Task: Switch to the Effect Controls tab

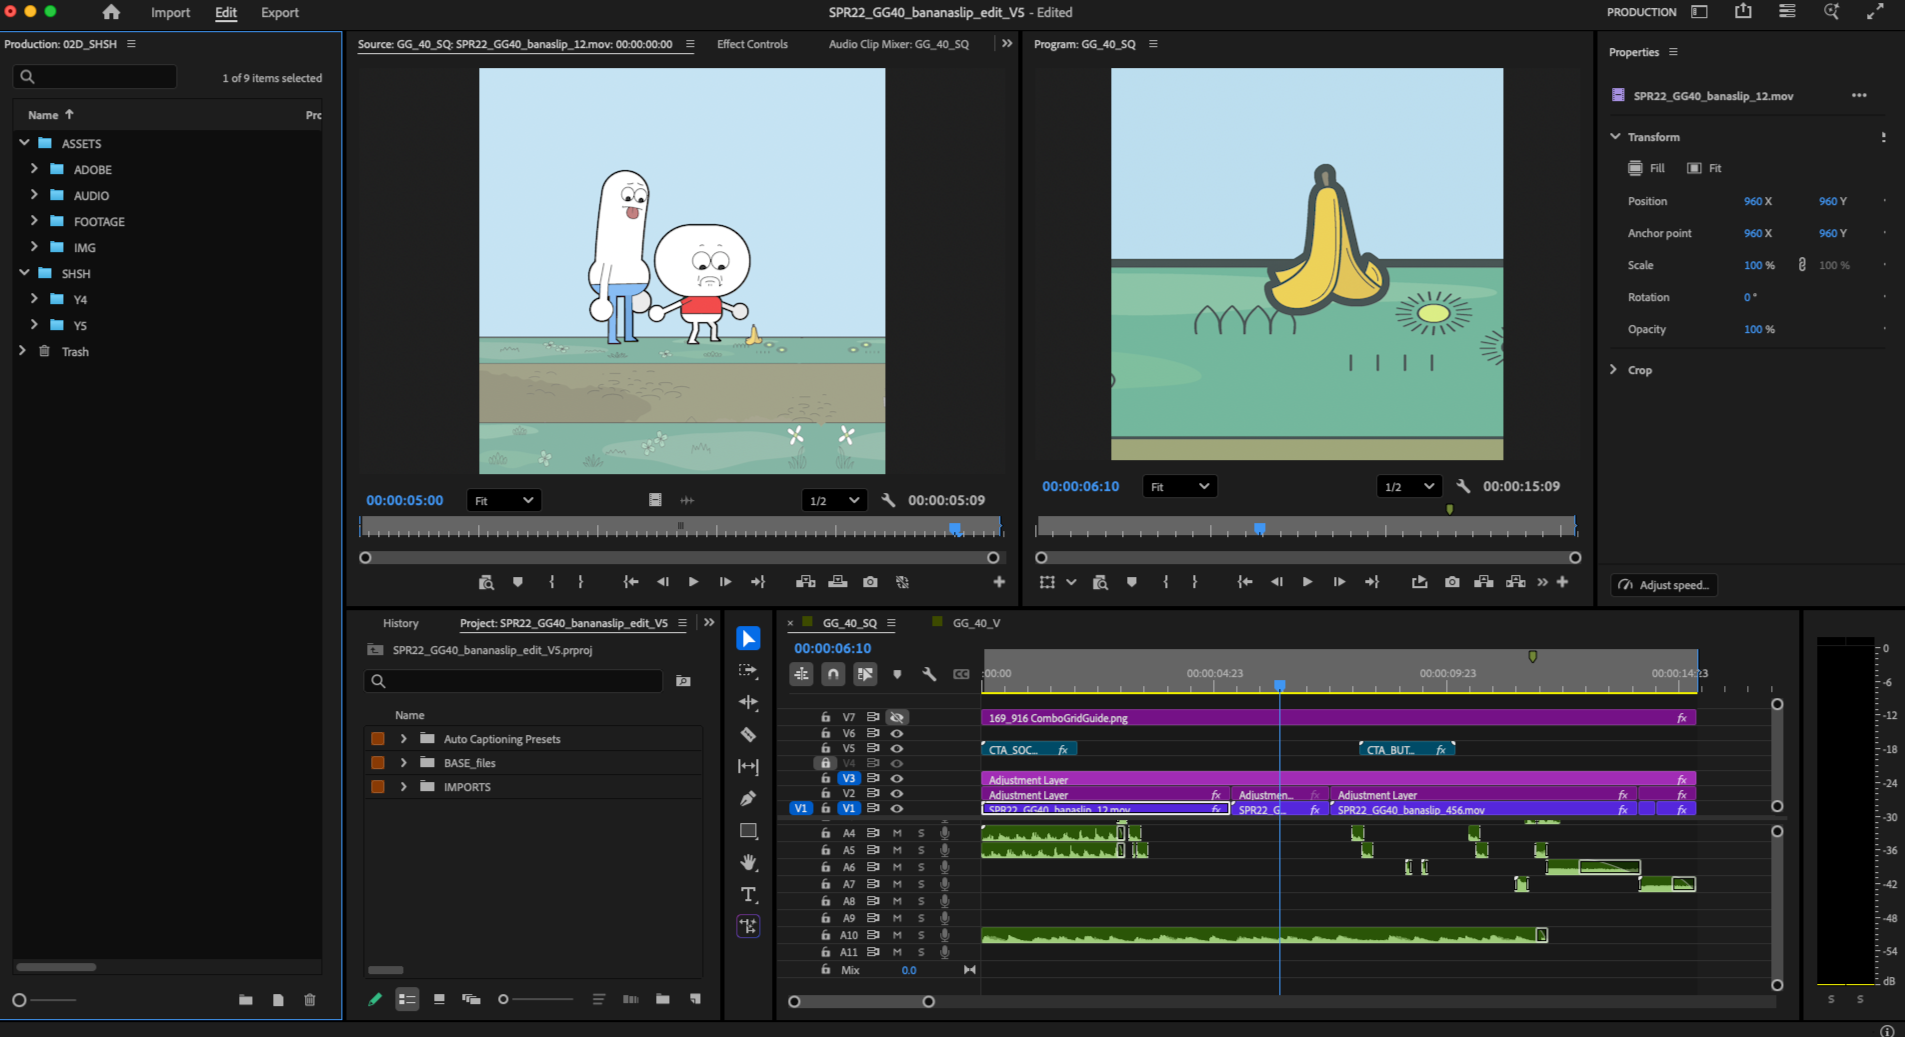Action: click(751, 44)
